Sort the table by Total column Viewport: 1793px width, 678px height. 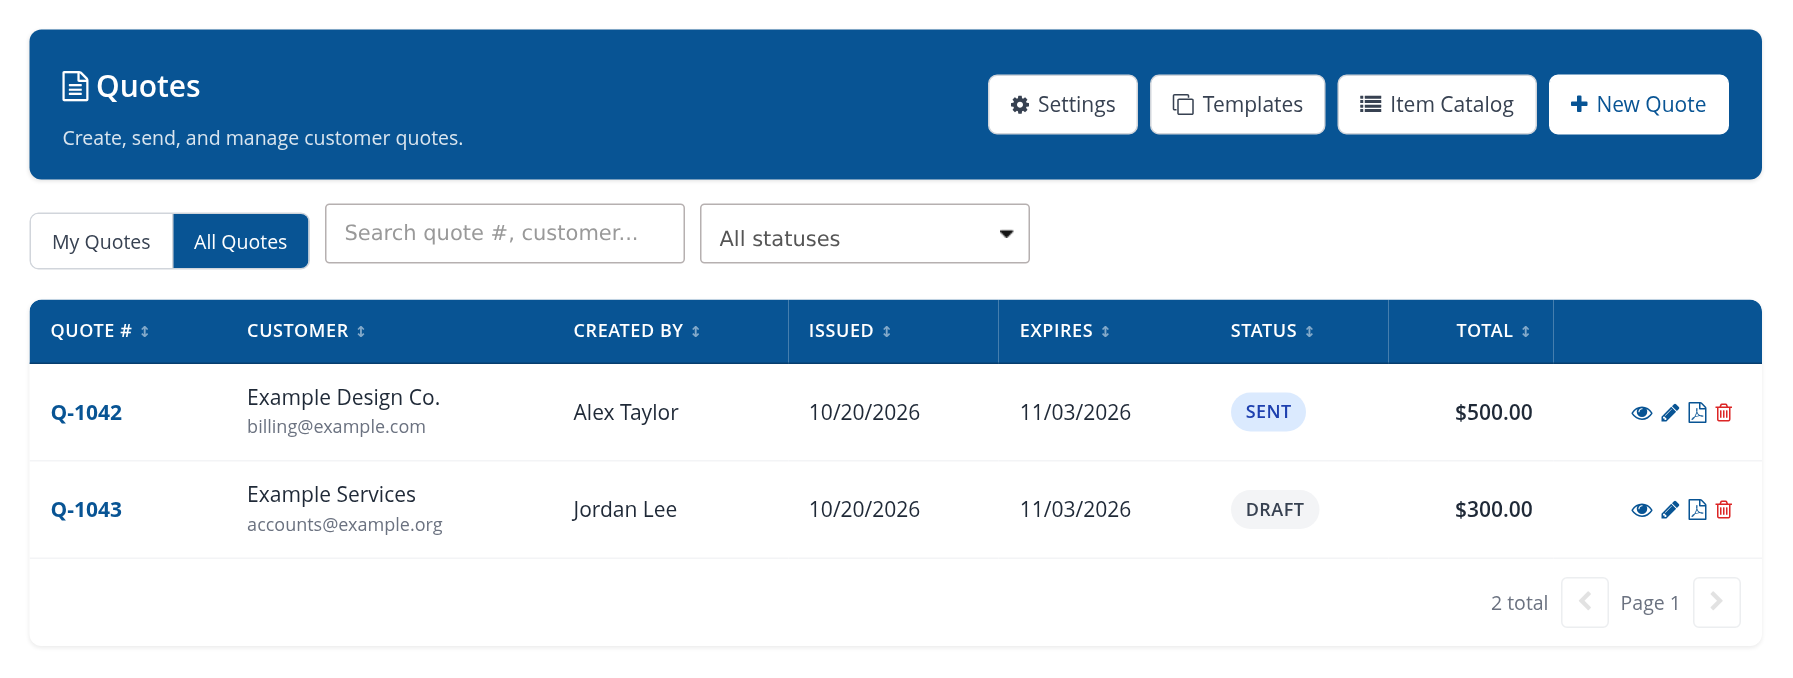click(x=1493, y=331)
